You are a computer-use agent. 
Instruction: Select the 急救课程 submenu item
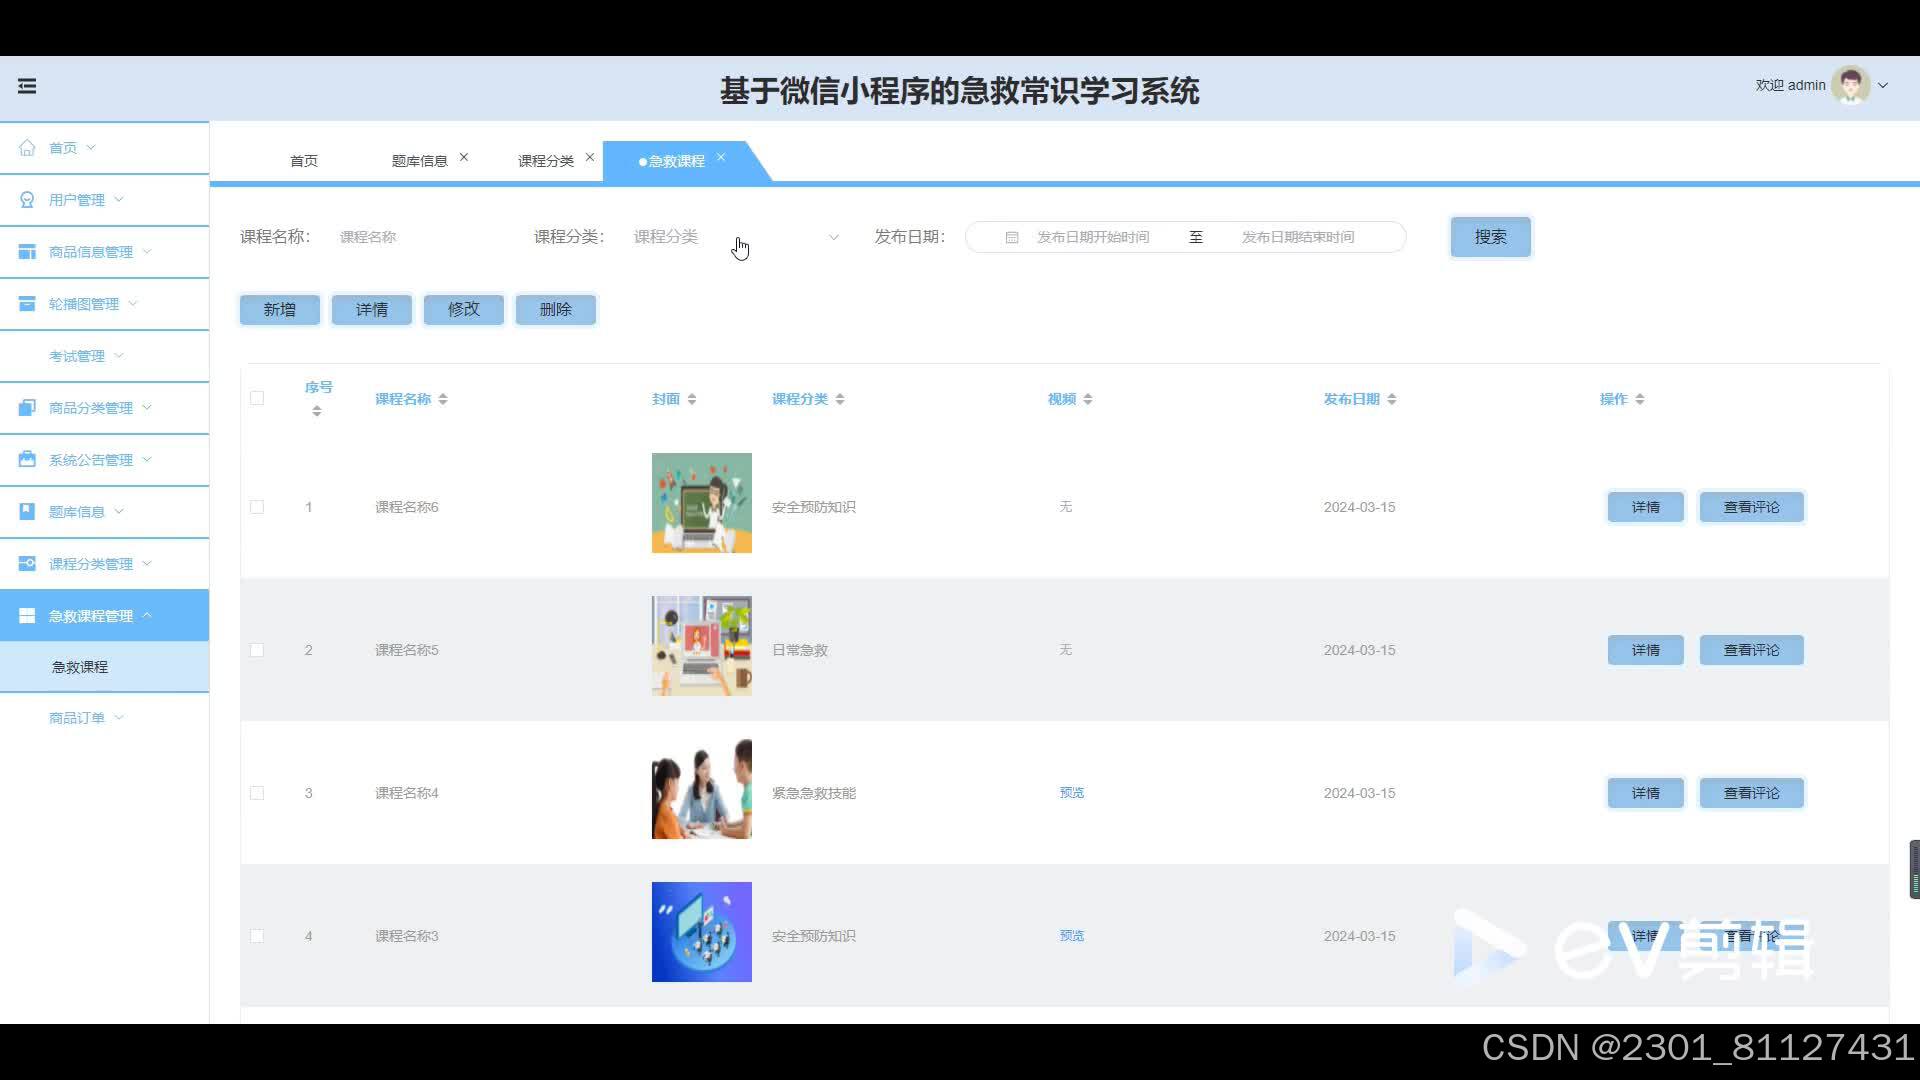pos(80,667)
